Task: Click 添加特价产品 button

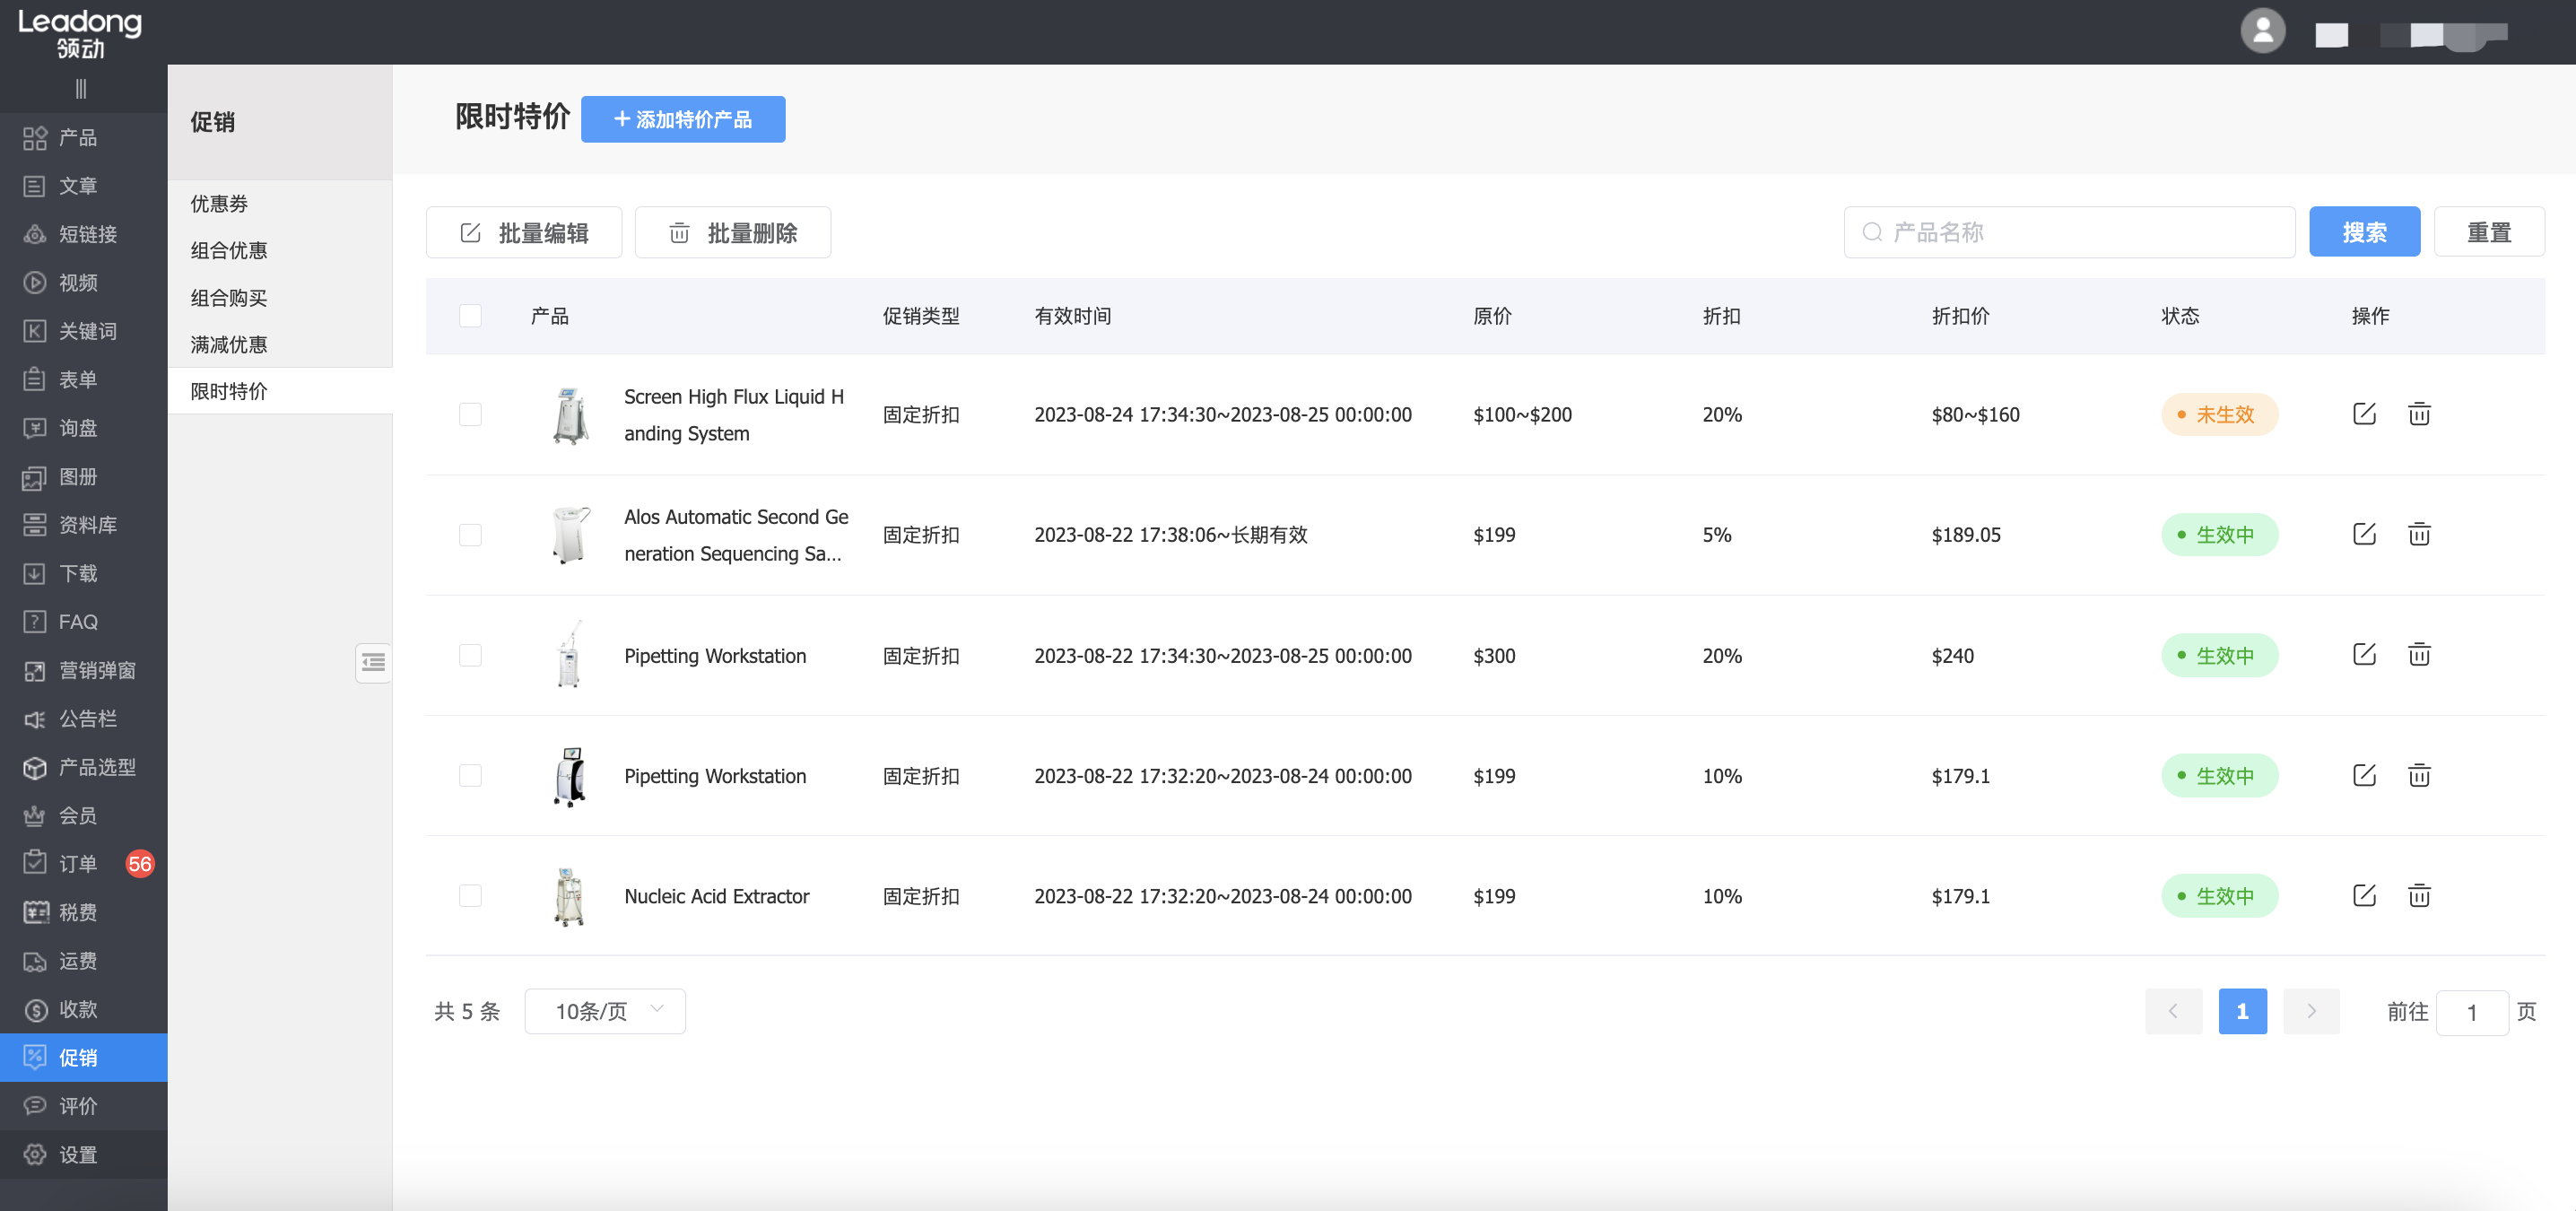Action: point(682,120)
